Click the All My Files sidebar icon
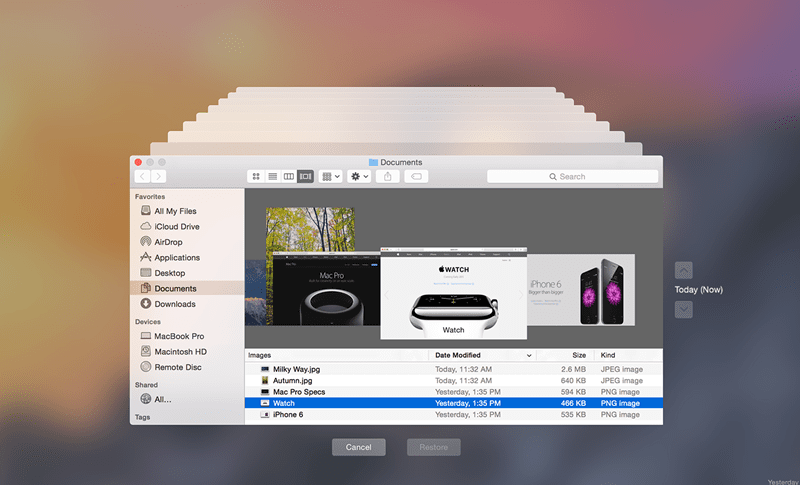This screenshot has width=800, height=485. pyautogui.click(x=145, y=211)
